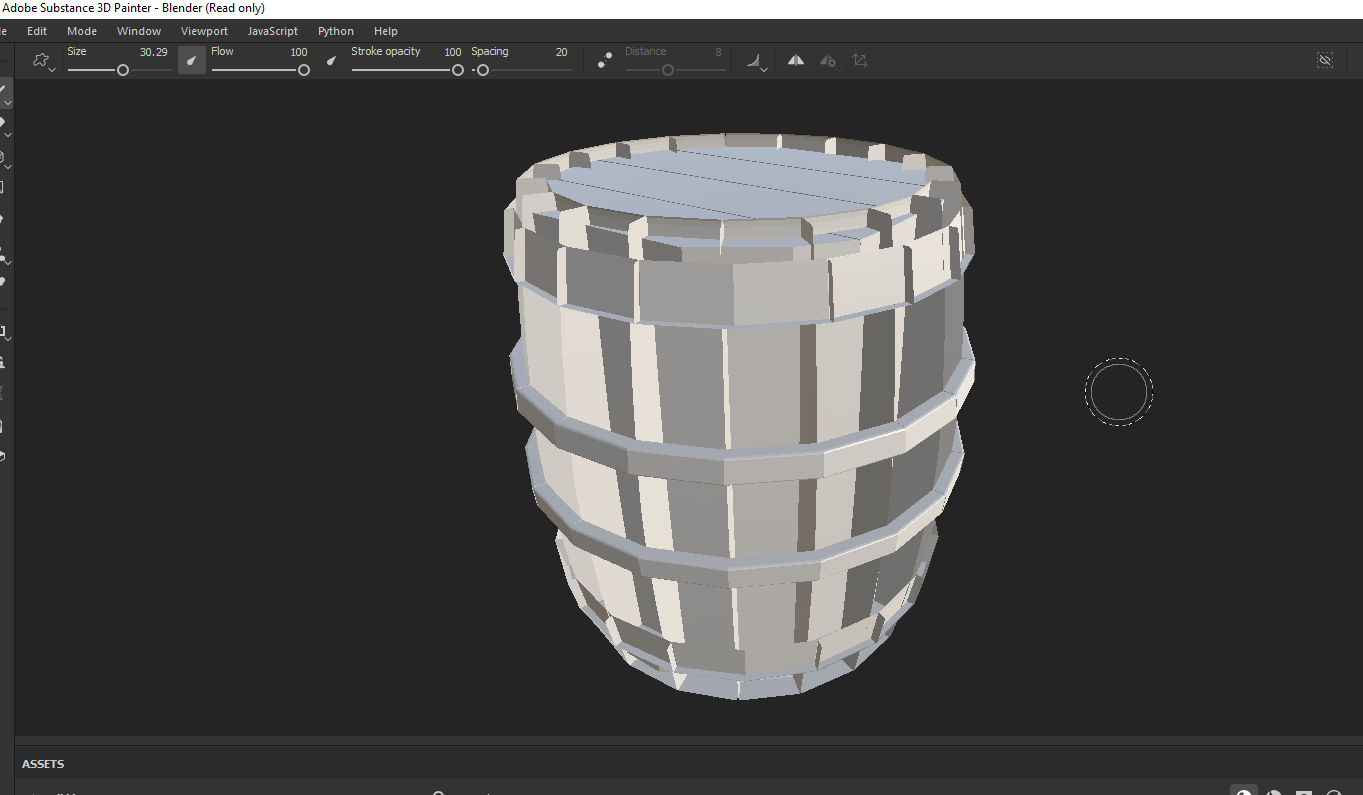Image resolution: width=1363 pixels, height=795 pixels.
Task: Open the brush falloff curve dropdown
Action: (x=756, y=62)
